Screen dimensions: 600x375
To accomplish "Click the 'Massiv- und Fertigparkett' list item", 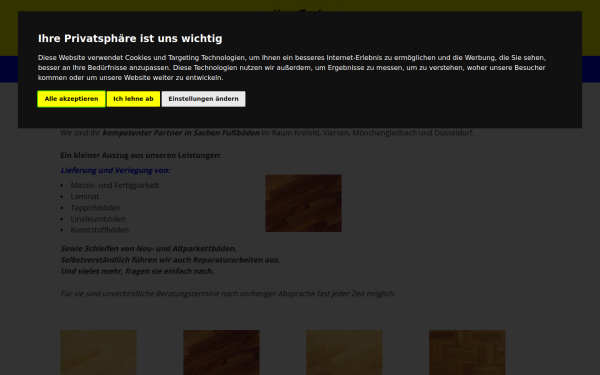I will tap(115, 185).
